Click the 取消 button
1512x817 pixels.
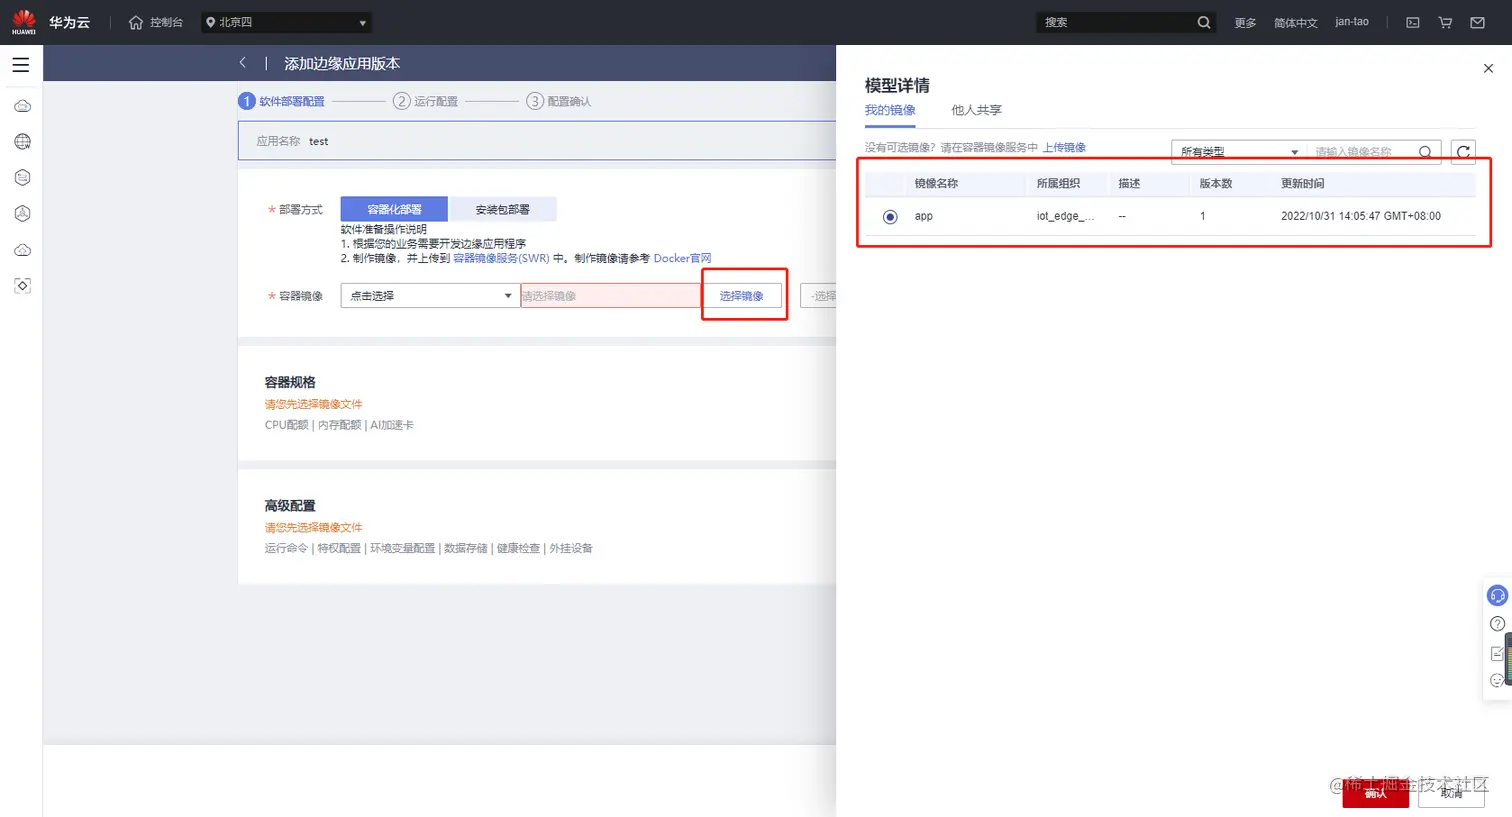pyautogui.click(x=1451, y=793)
